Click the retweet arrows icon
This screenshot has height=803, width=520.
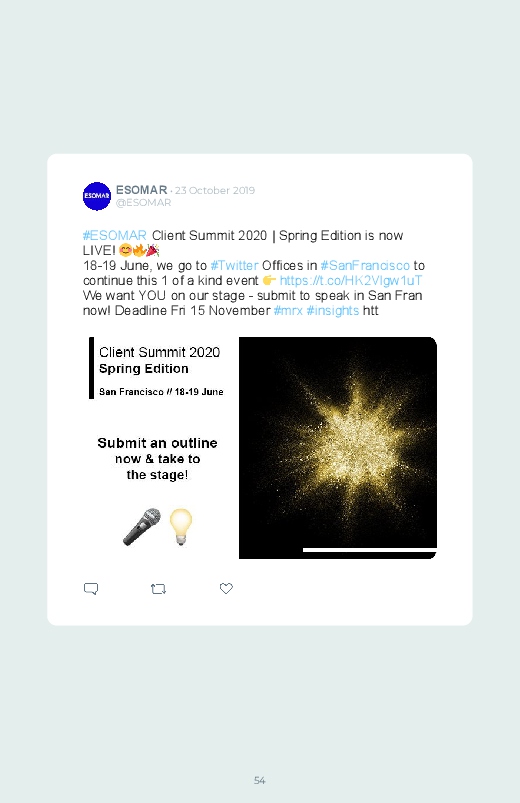[158, 589]
